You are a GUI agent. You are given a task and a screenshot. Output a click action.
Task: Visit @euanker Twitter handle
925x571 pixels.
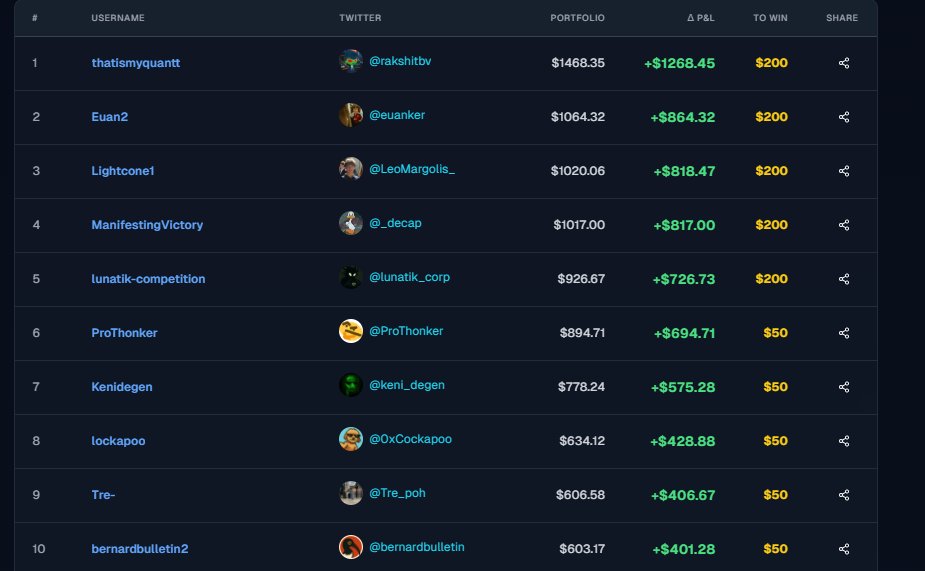(x=397, y=115)
